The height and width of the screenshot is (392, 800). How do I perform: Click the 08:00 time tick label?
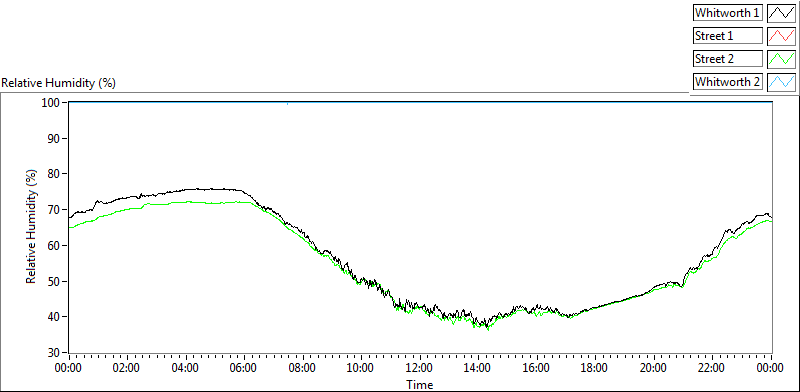point(303,368)
